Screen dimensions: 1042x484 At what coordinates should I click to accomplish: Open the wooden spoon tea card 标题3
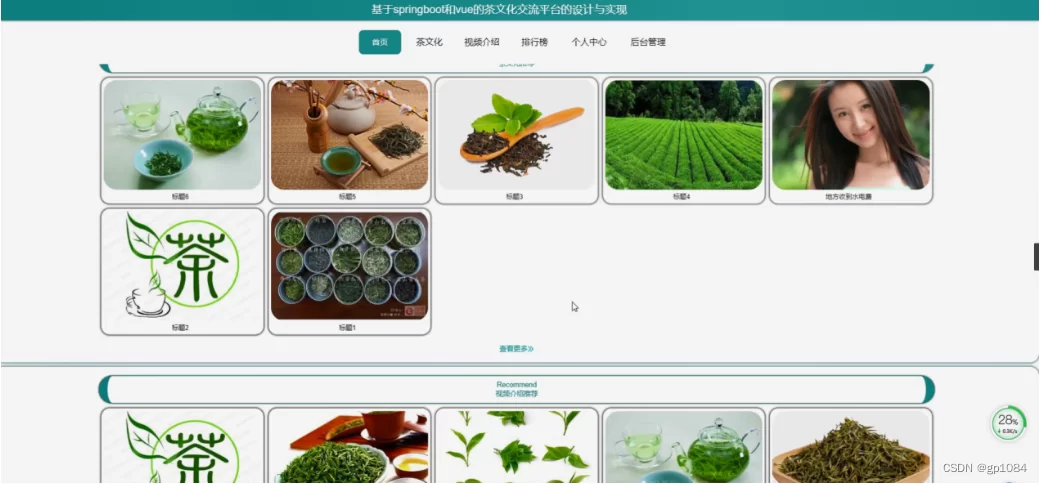tap(516, 135)
